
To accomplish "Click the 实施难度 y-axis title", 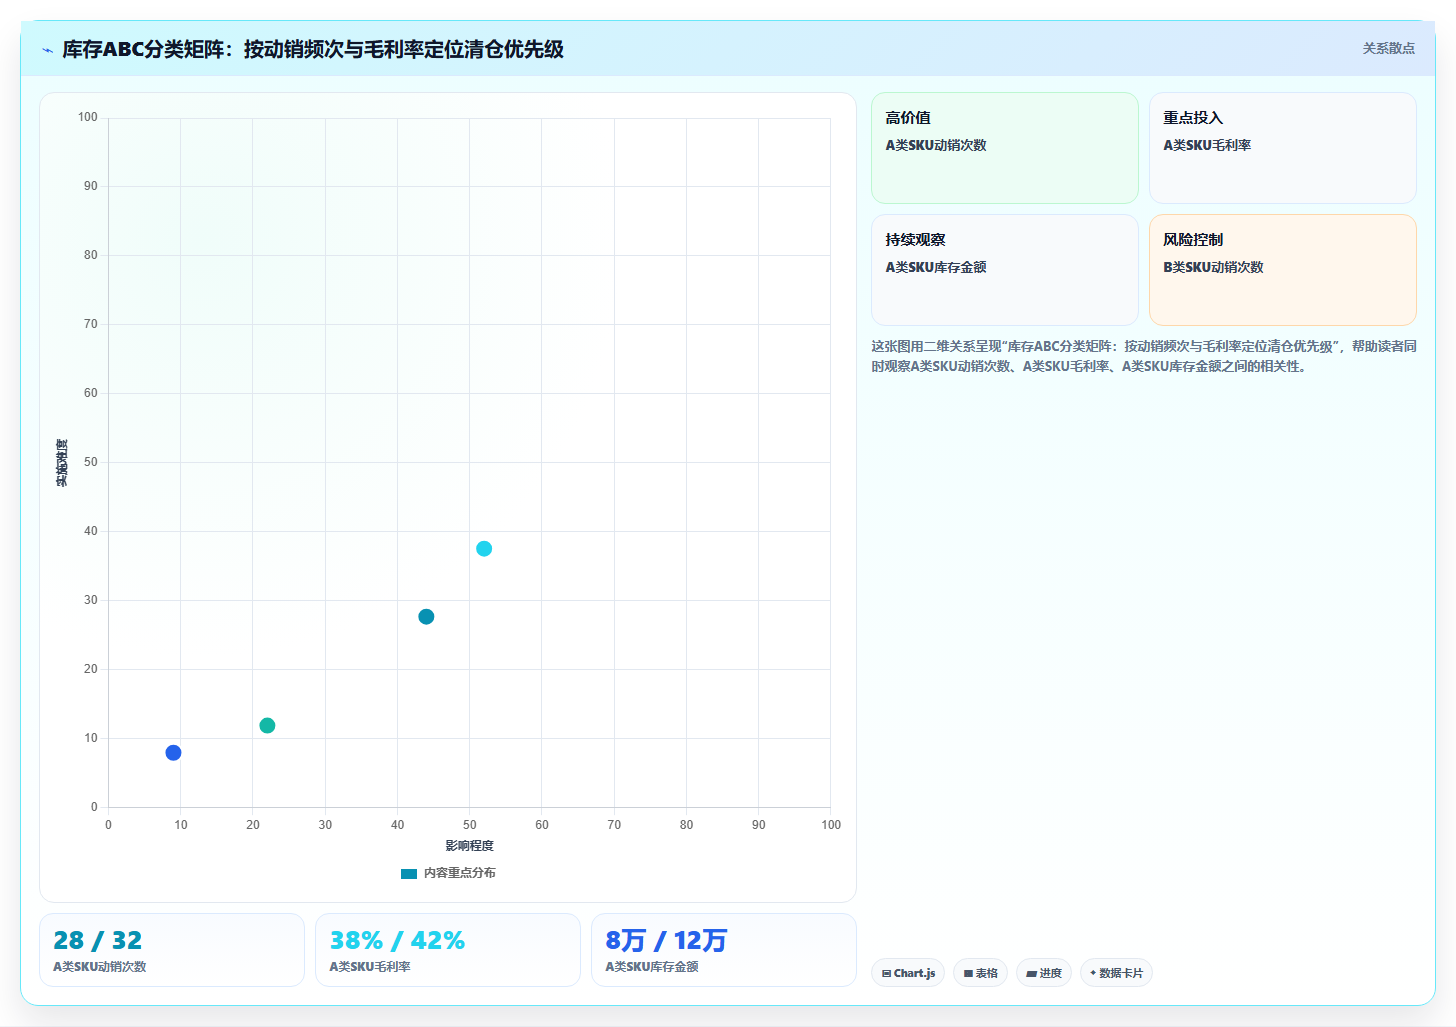I will [62, 463].
